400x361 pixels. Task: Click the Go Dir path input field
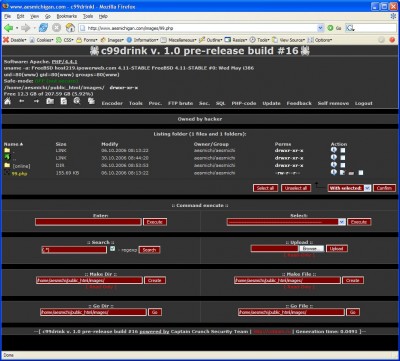(x=93, y=312)
